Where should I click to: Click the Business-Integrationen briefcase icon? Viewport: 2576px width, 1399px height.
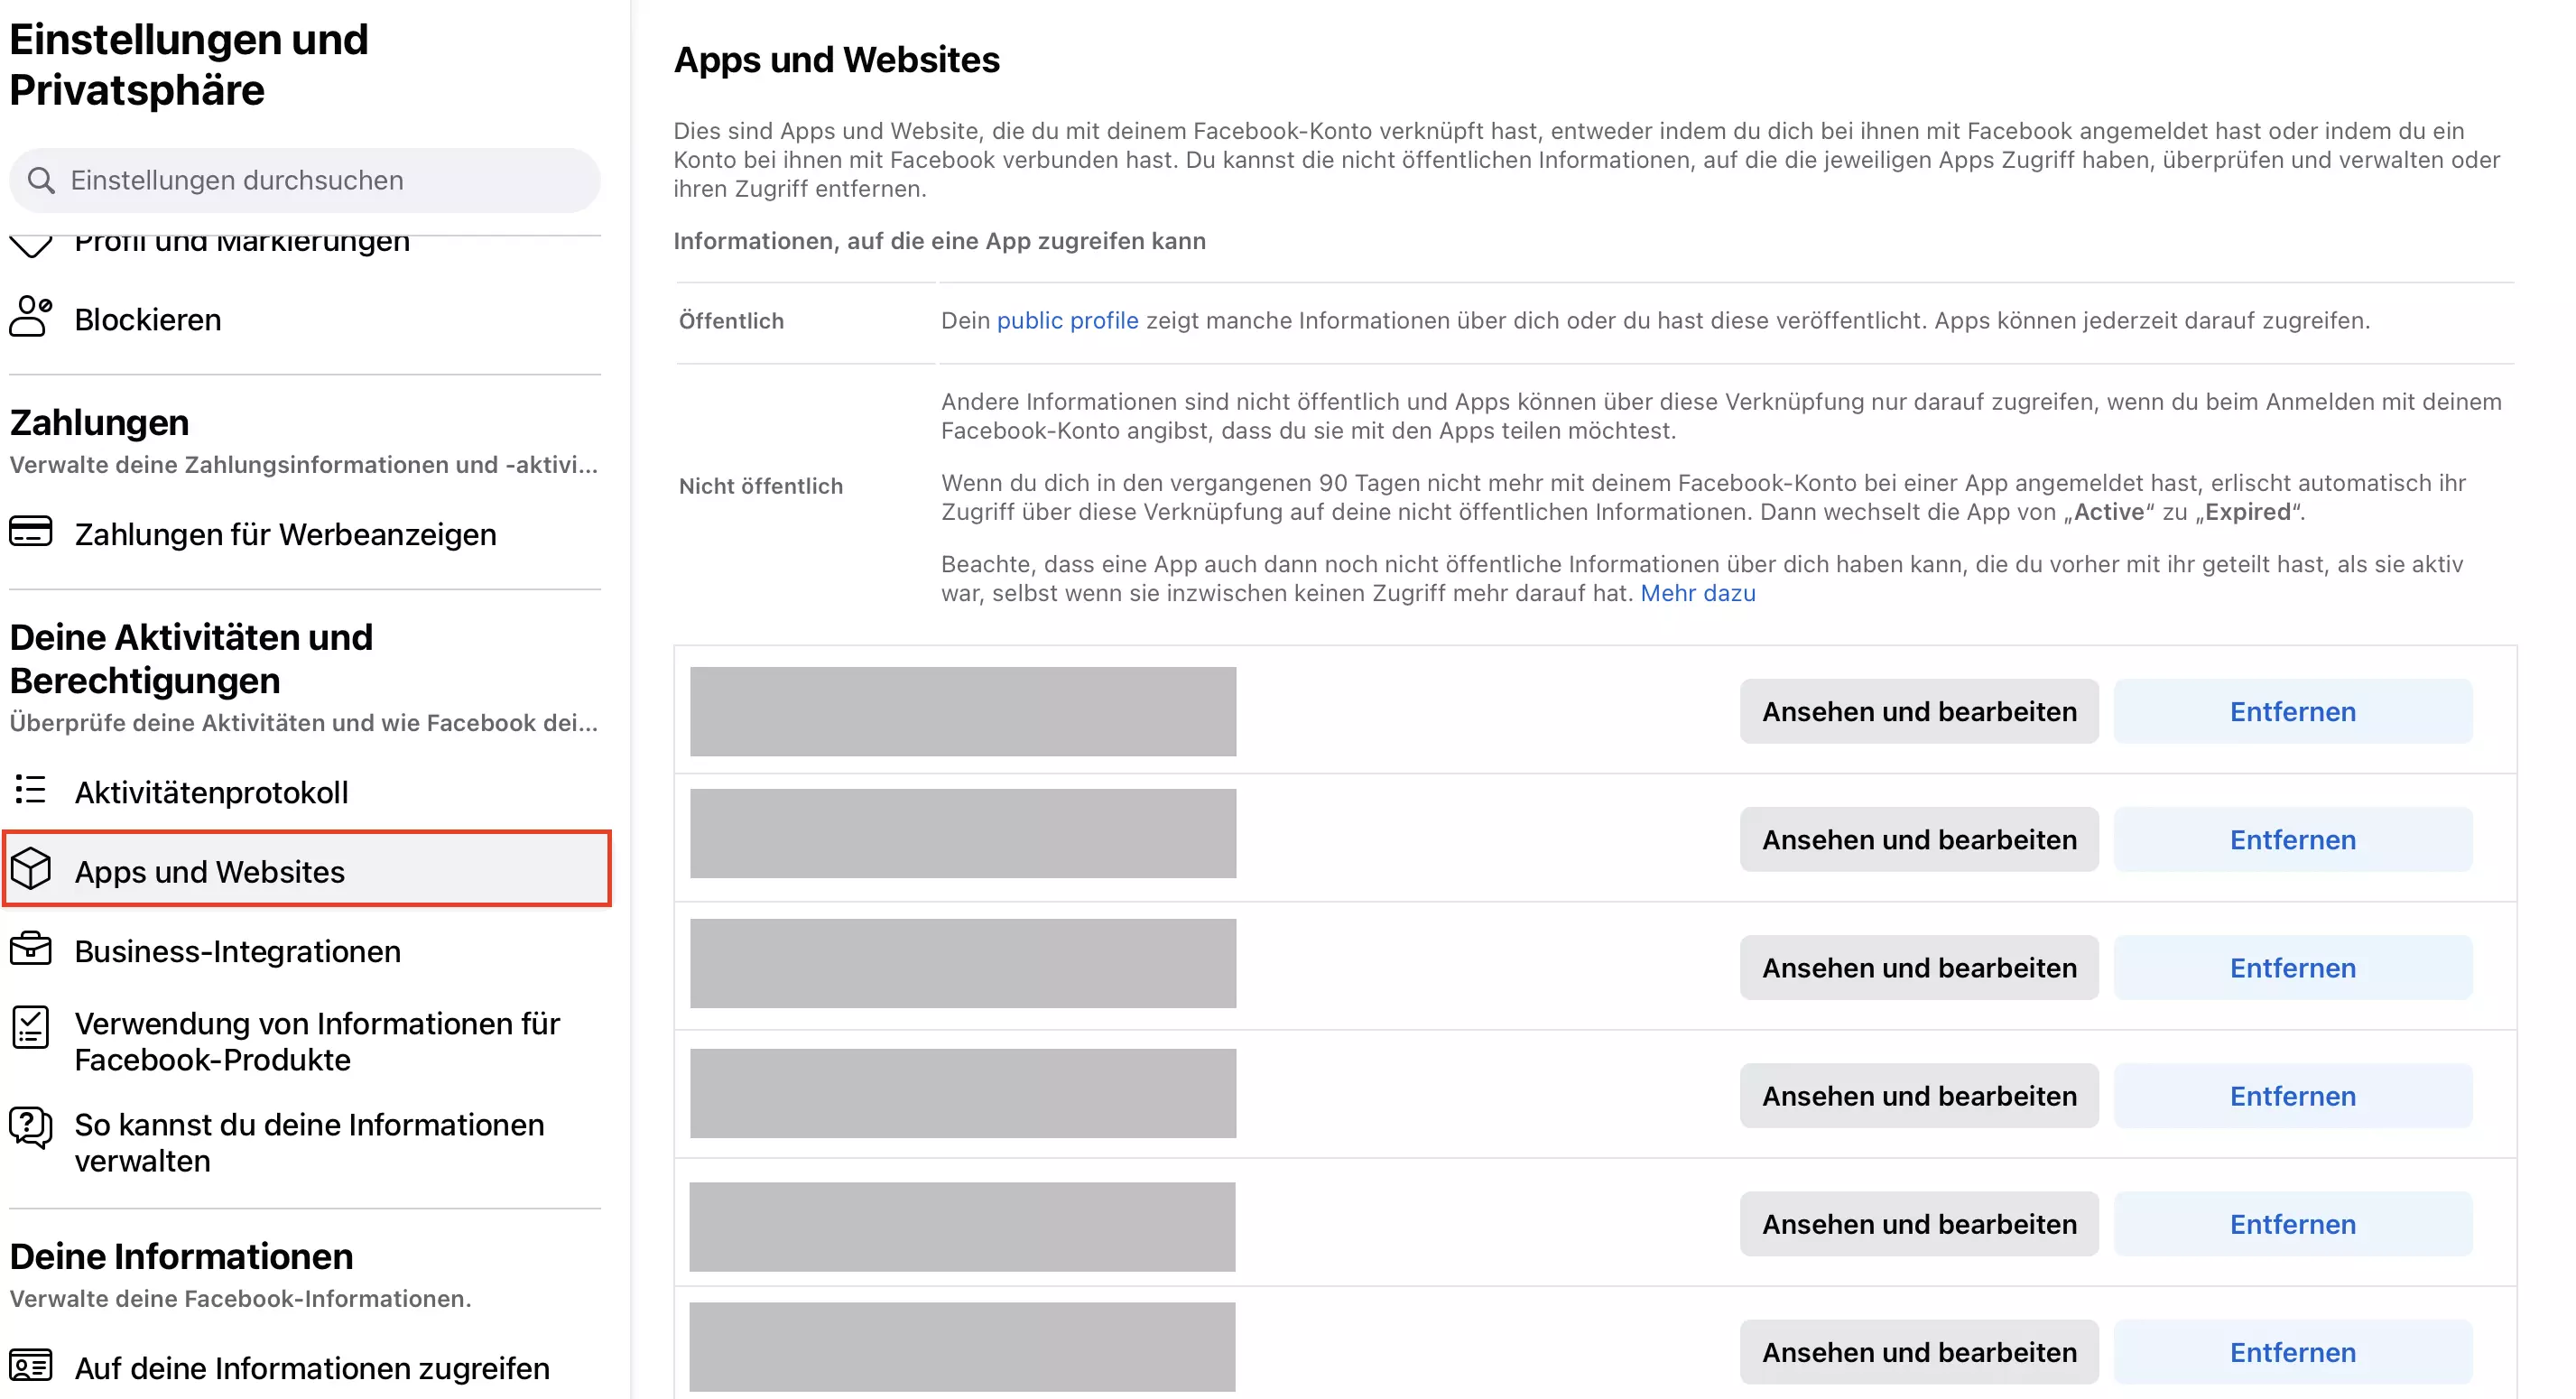pyautogui.click(x=31, y=950)
